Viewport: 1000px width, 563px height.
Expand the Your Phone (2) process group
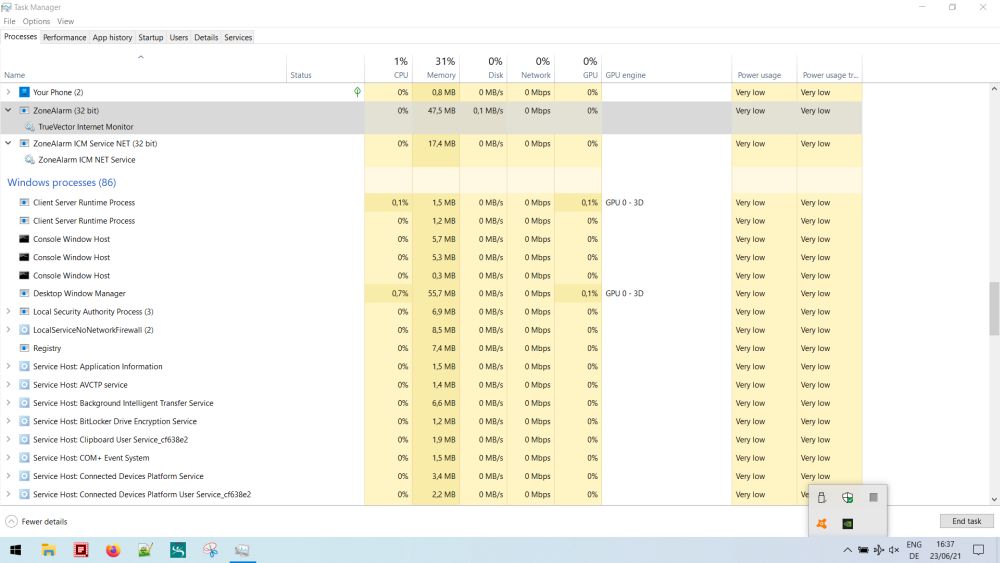8,92
